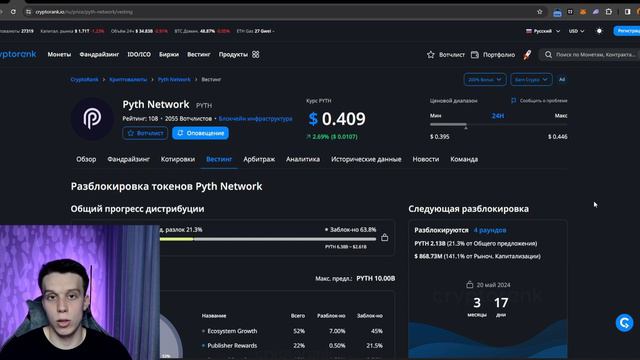This screenshot has width=640, height=360.
Task: Switch to the Котировки tab
Action: coord(178,159)
